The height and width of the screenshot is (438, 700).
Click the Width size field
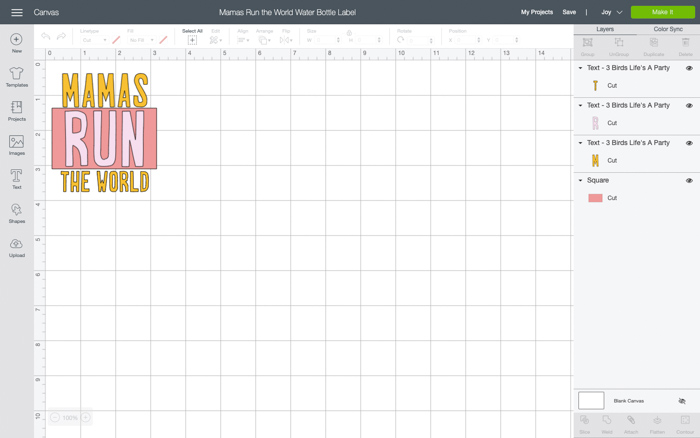(328, 40)
